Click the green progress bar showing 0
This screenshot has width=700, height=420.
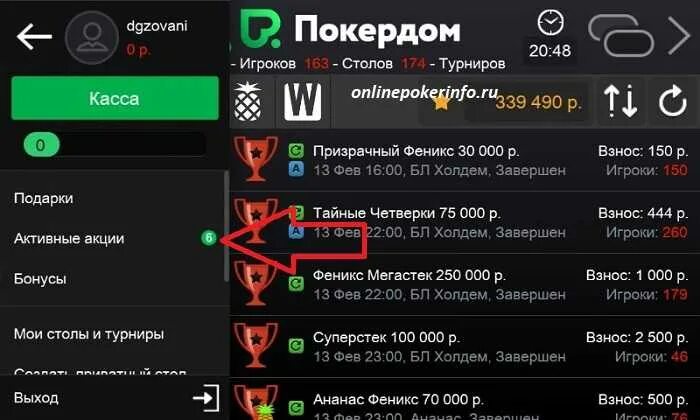point(115,145)
